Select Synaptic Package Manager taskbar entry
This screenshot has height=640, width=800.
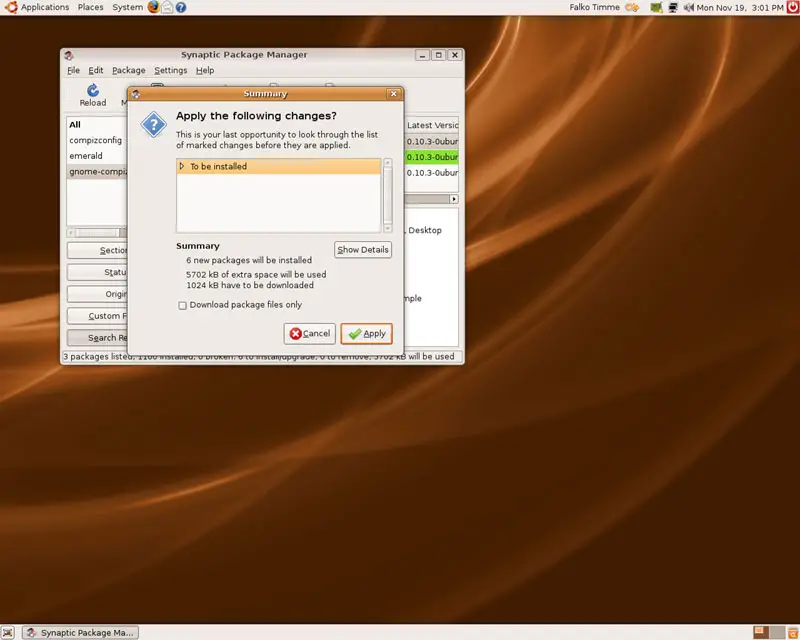coord(80,632)
